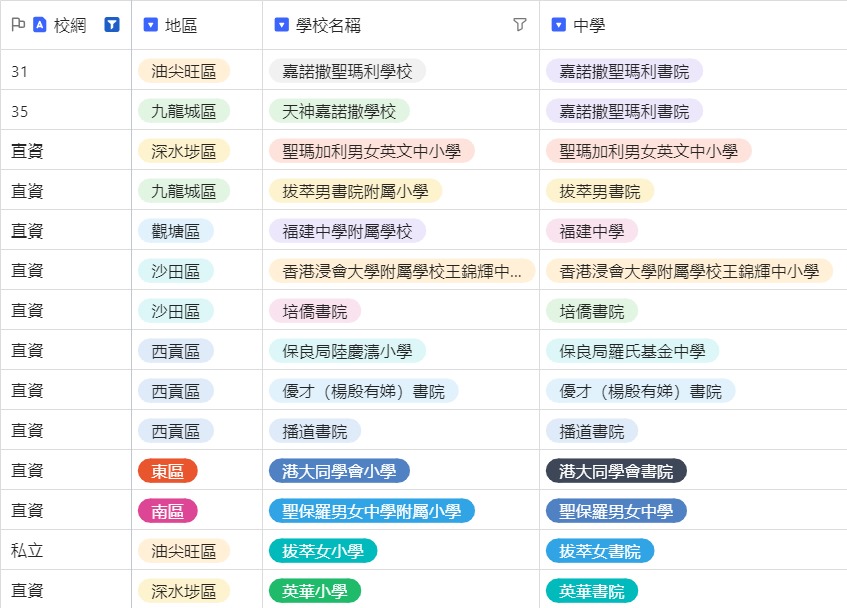Click the 觀塘區 district tag
847x608 pixels.
point(176,231)
